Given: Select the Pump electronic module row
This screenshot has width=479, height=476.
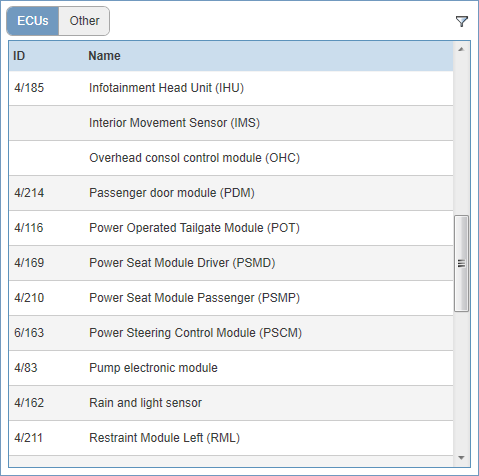Looking at the screenshot, I should (x=231, y=368).
